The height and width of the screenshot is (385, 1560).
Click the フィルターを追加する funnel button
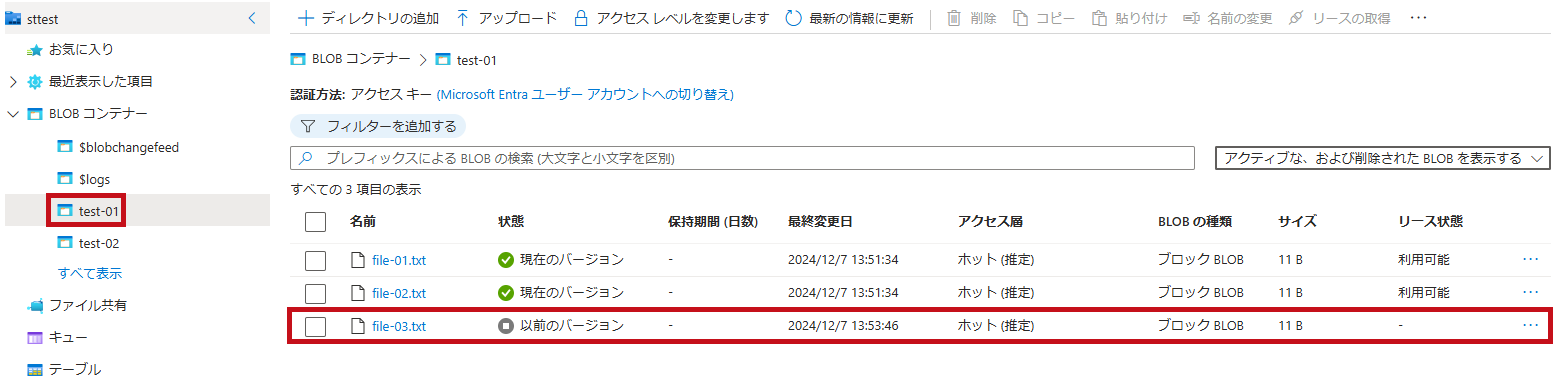378,126
